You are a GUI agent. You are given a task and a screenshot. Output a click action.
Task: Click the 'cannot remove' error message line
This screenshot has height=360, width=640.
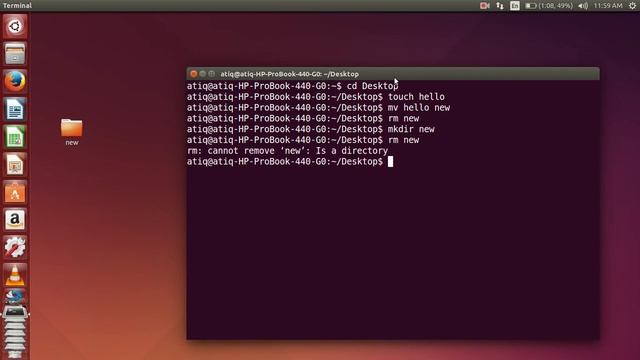pos(287,151)
